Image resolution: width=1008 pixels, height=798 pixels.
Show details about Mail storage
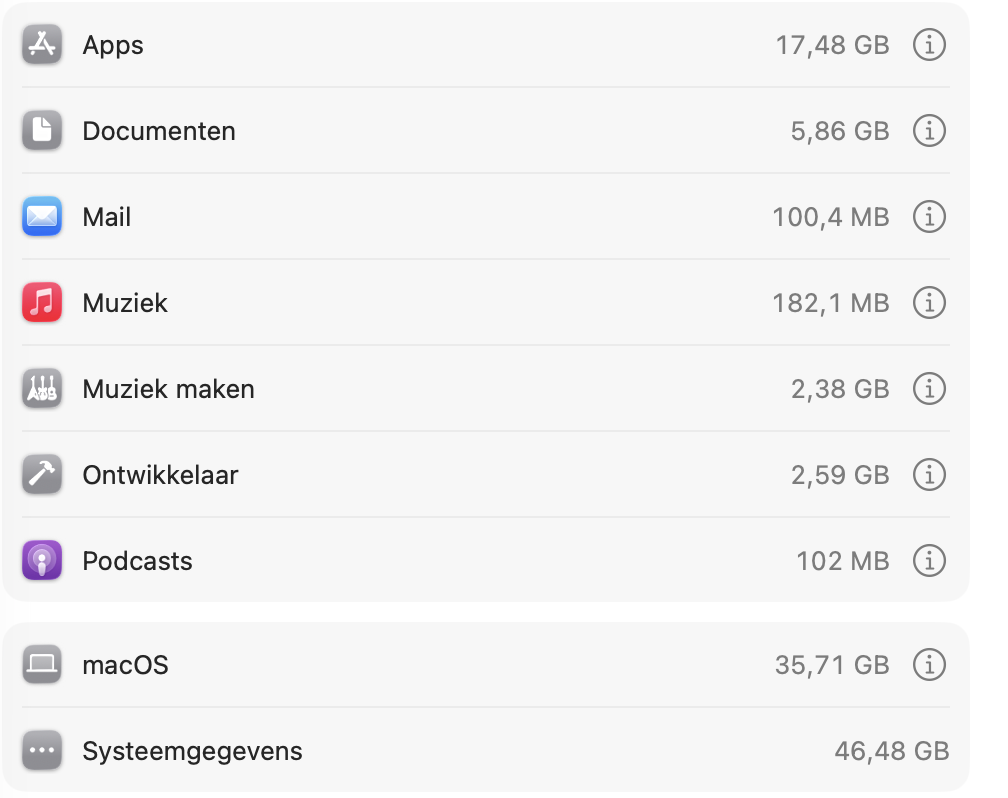[929, 217]
